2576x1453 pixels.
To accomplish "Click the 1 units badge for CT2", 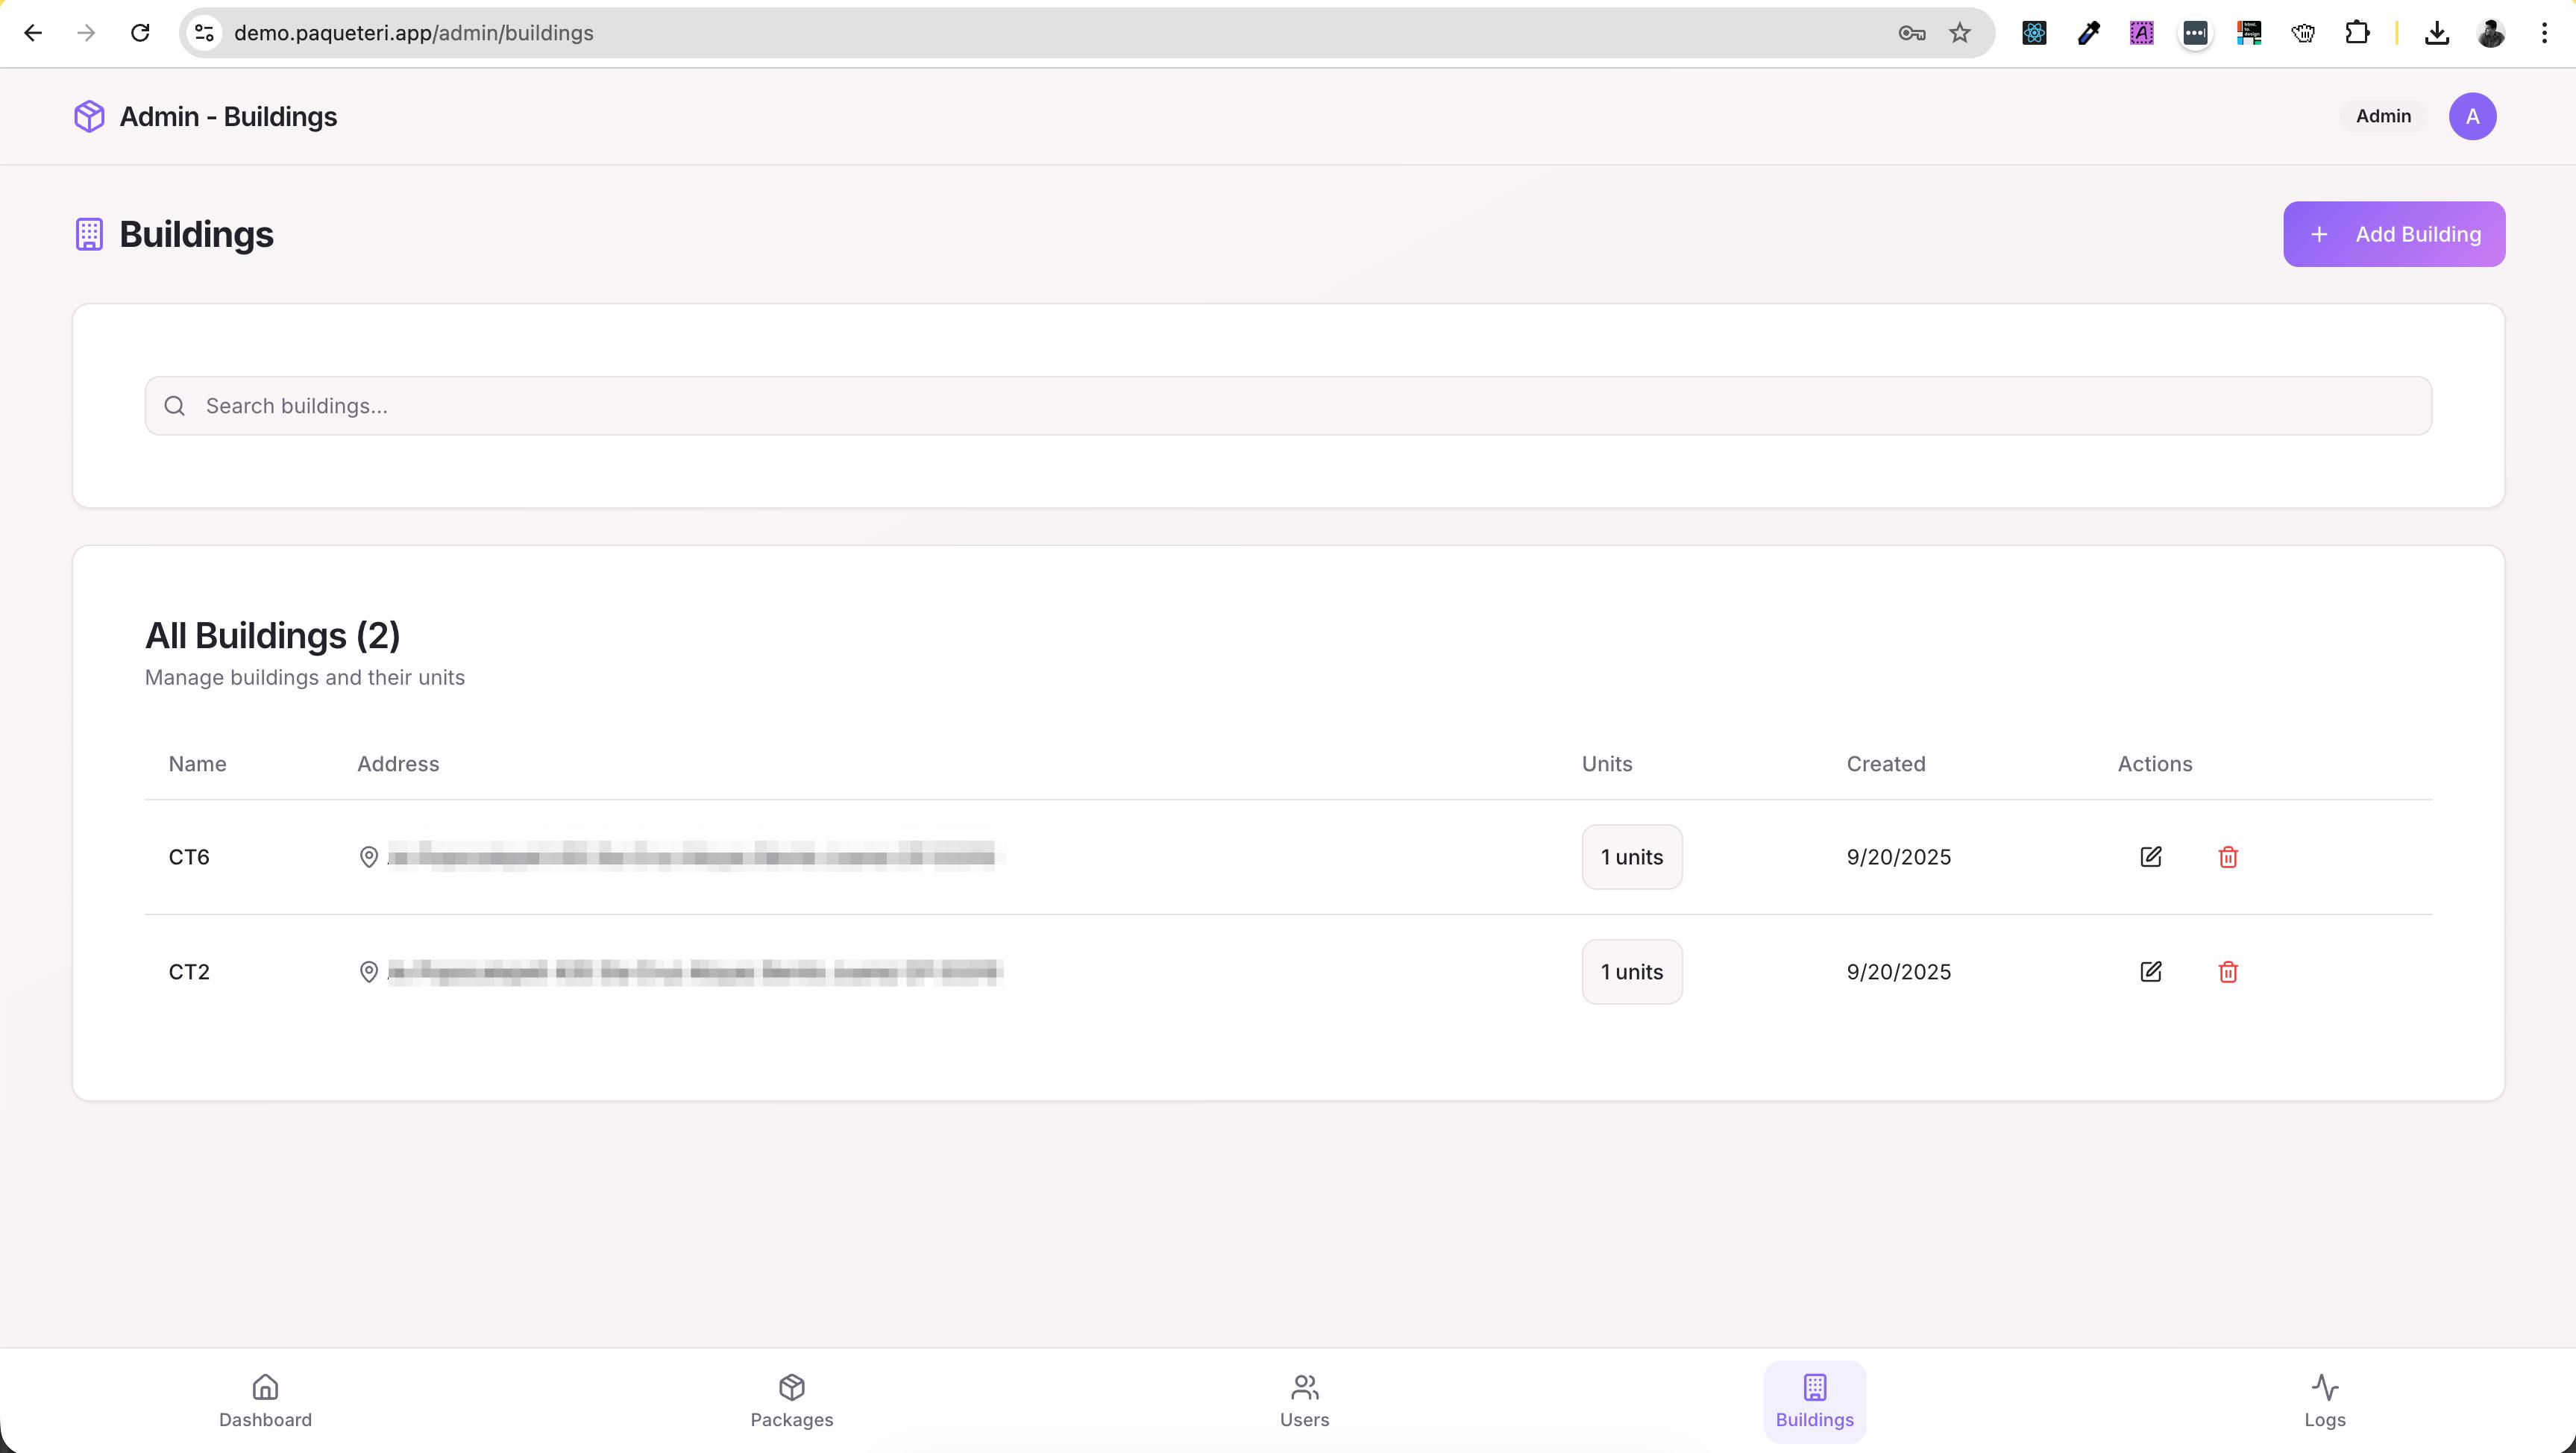I will (x=1631, y=972).
